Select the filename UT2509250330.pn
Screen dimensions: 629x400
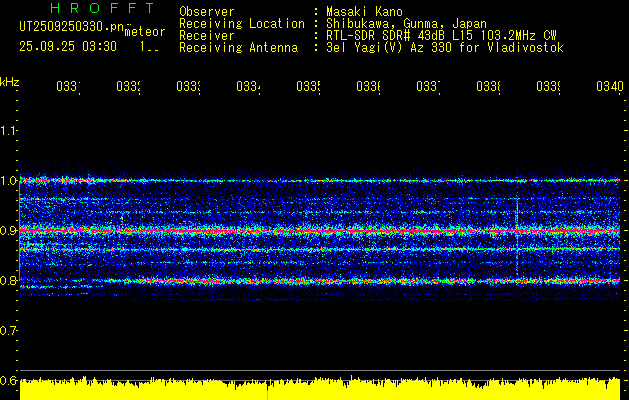click(71, 27)
